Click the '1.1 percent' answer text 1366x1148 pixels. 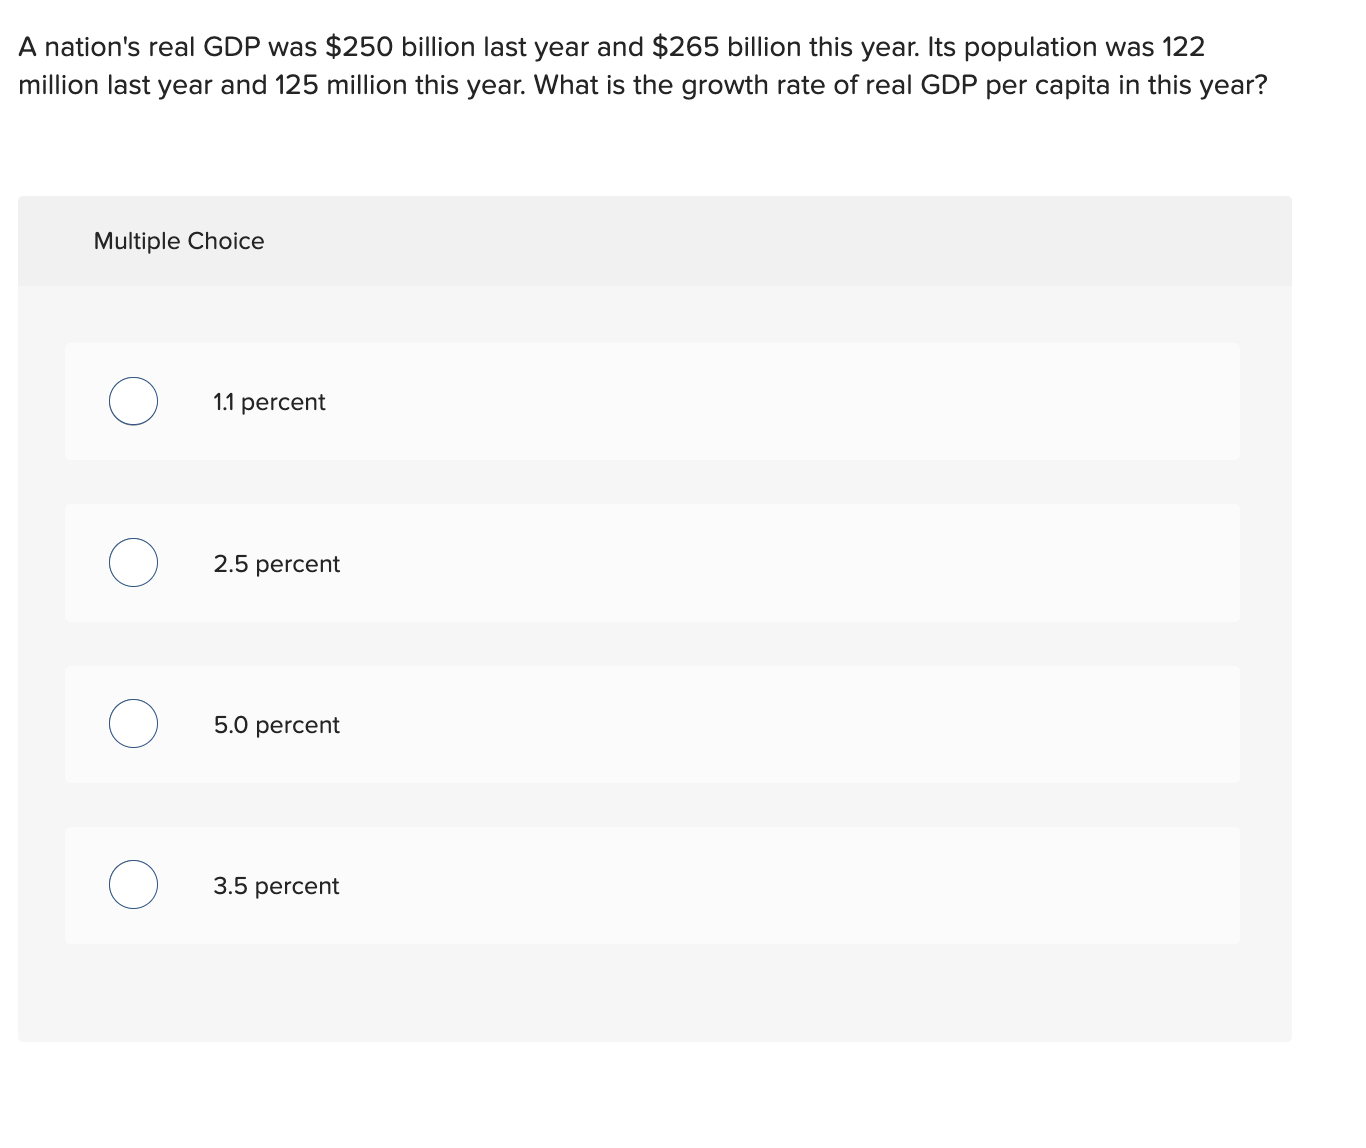point(269,402)
